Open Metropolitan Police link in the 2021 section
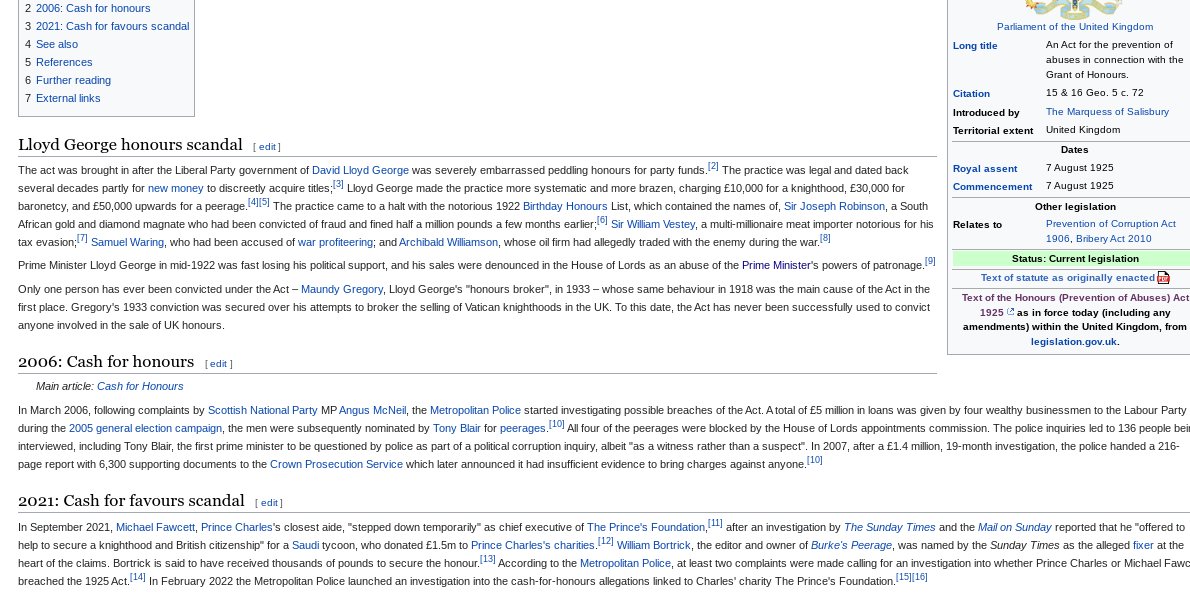This screenshot has width=1190, height=601. 625,565
